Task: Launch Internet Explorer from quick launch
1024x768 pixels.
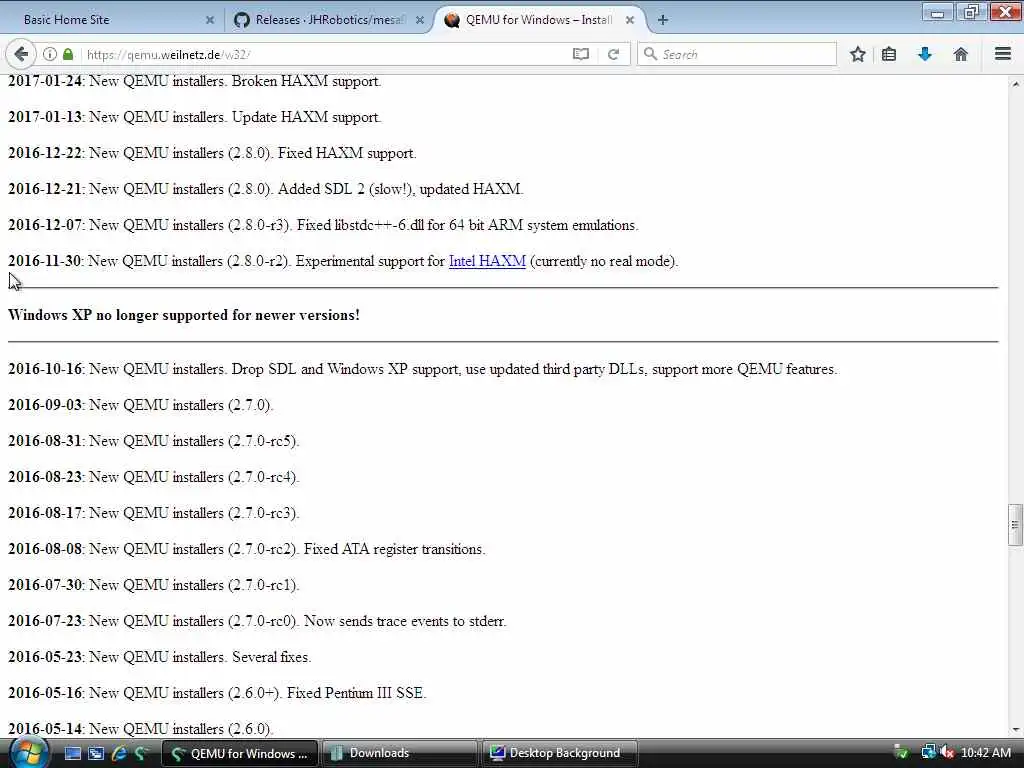Action: [x=119, y=753]
